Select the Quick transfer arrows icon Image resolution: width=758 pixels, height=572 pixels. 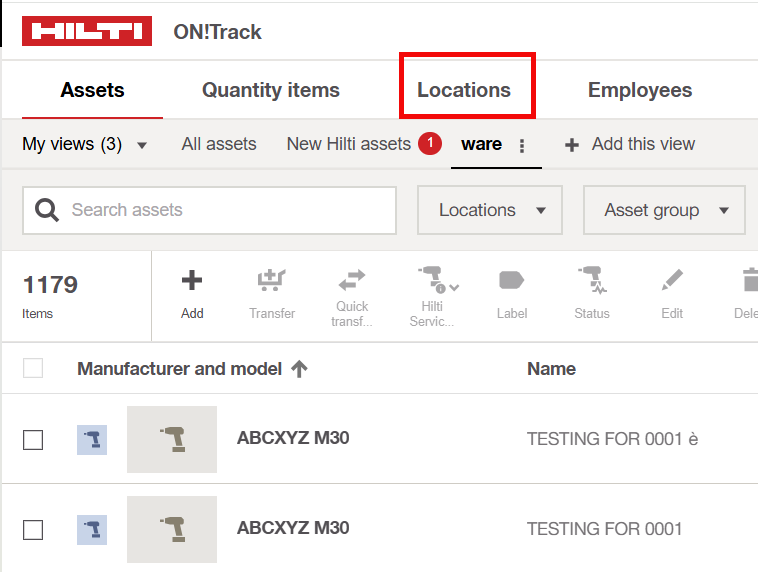351,280
